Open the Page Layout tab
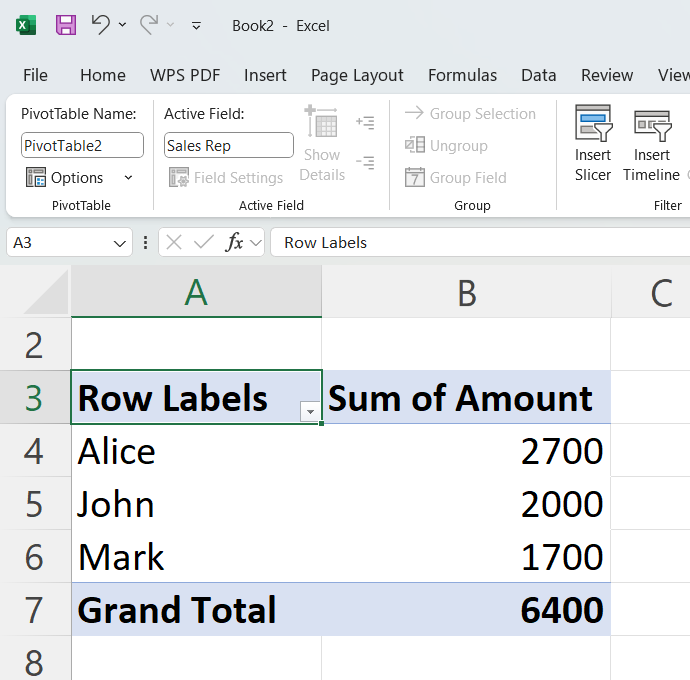This screenshot has width=690, height=680. point(357,75)
